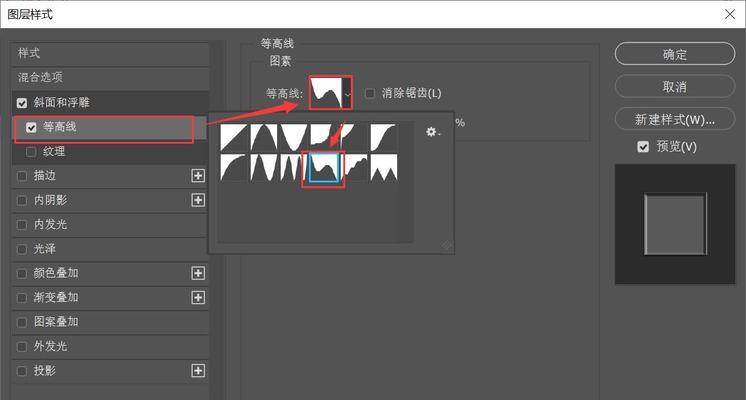The image size is (746, 400).
Task: Open the 等高线 contour dropdown arrow
Action: pyautogui.click(x=348, y=94)
